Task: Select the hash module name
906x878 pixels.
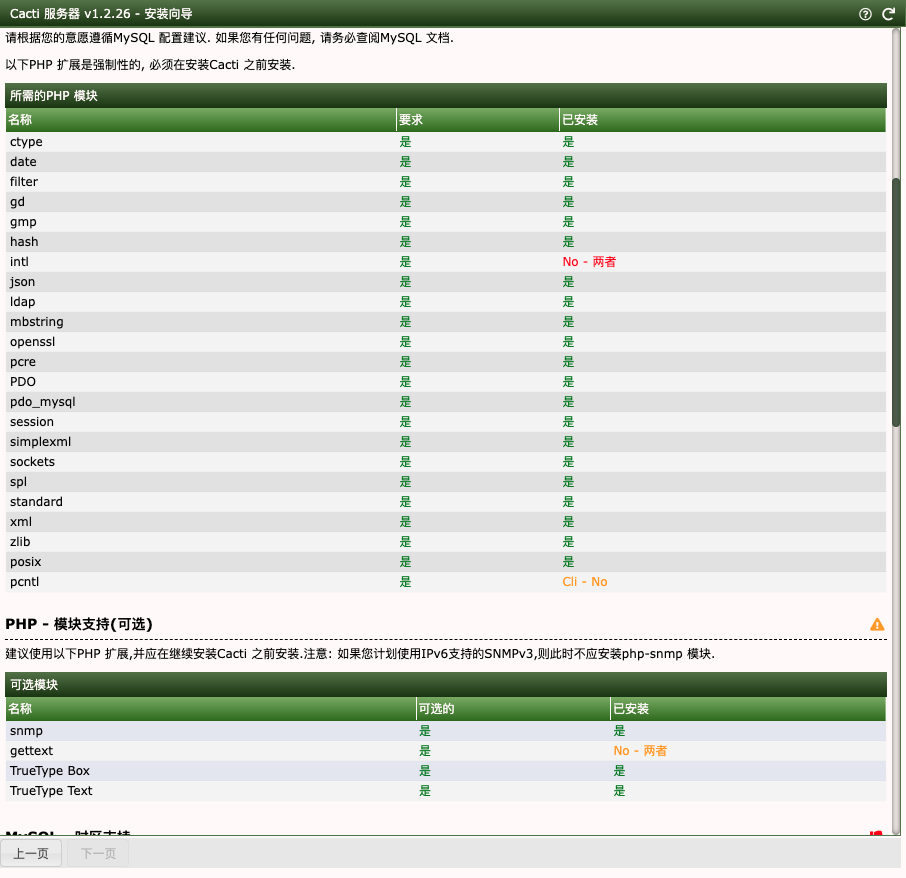Action: 24,242
